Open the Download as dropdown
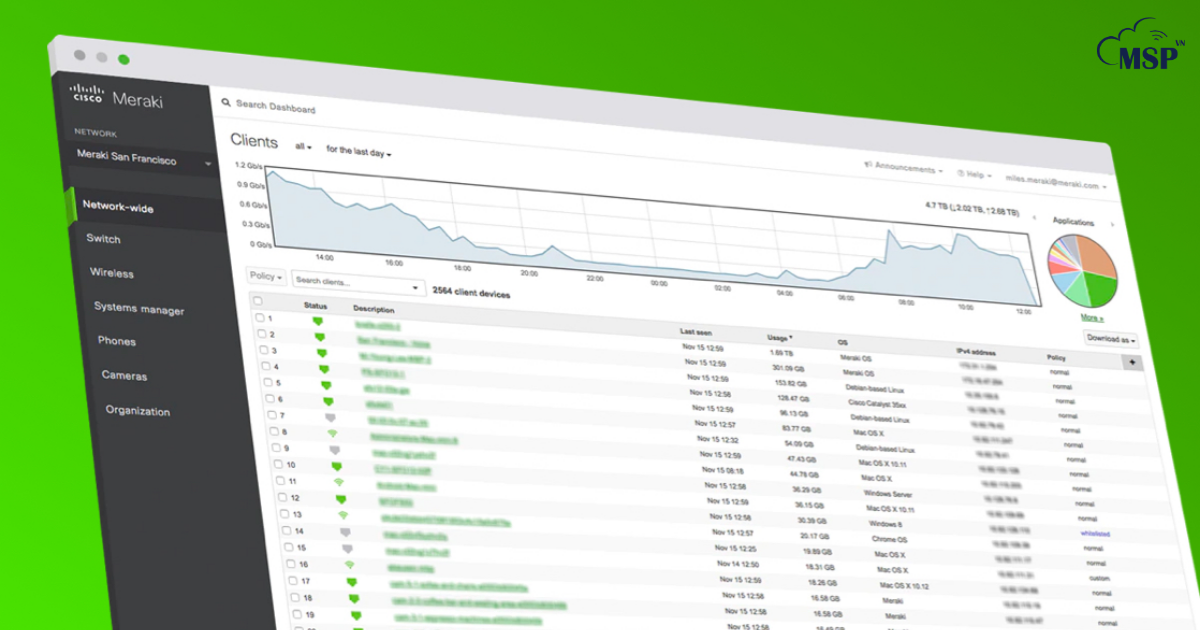Viewport: 1200px width, 630px height. (x=1111, y=339)
